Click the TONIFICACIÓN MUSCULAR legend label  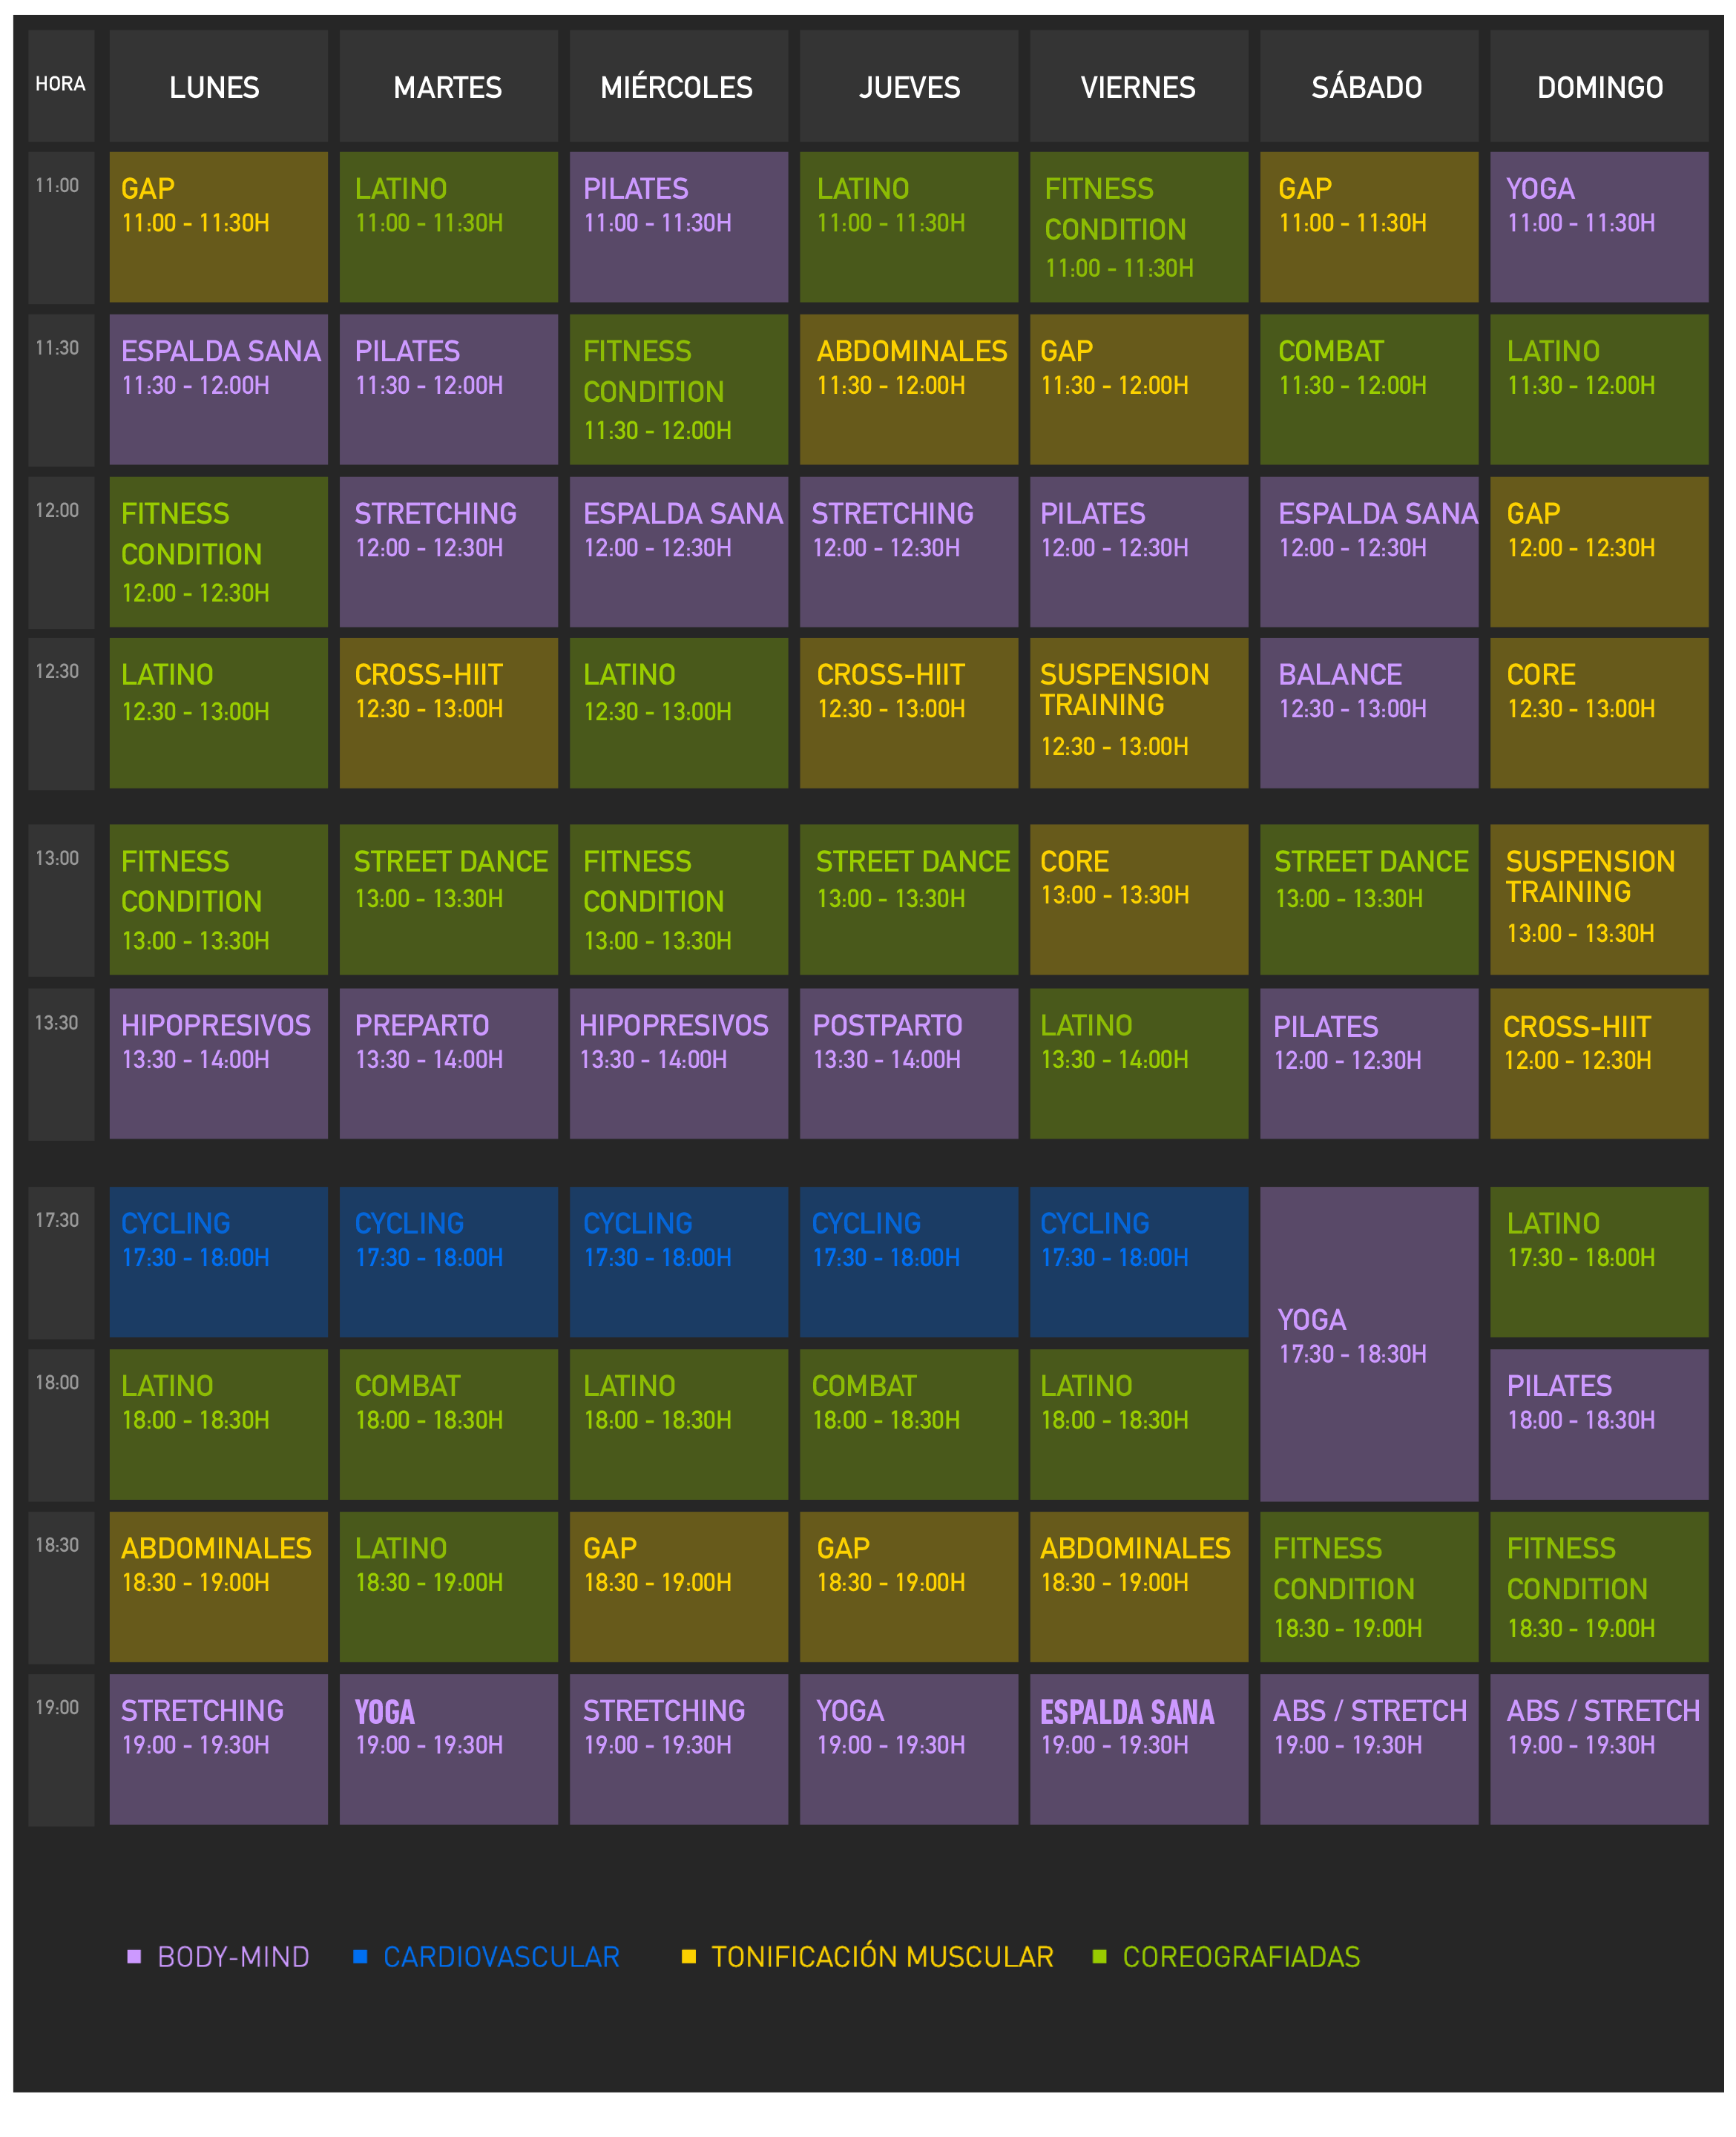coord(882,1957)
